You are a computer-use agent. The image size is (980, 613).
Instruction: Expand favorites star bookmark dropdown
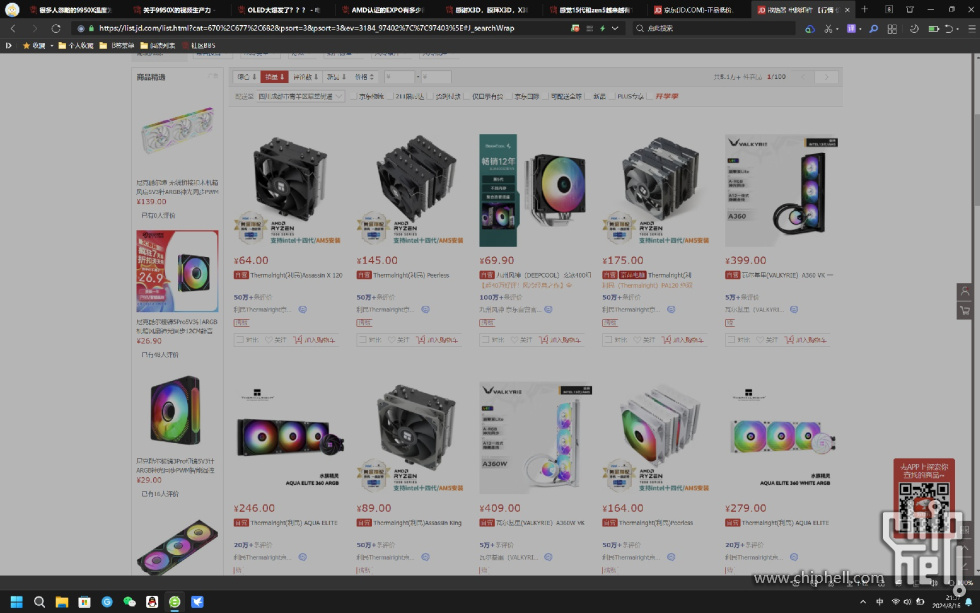pos(51,46)
